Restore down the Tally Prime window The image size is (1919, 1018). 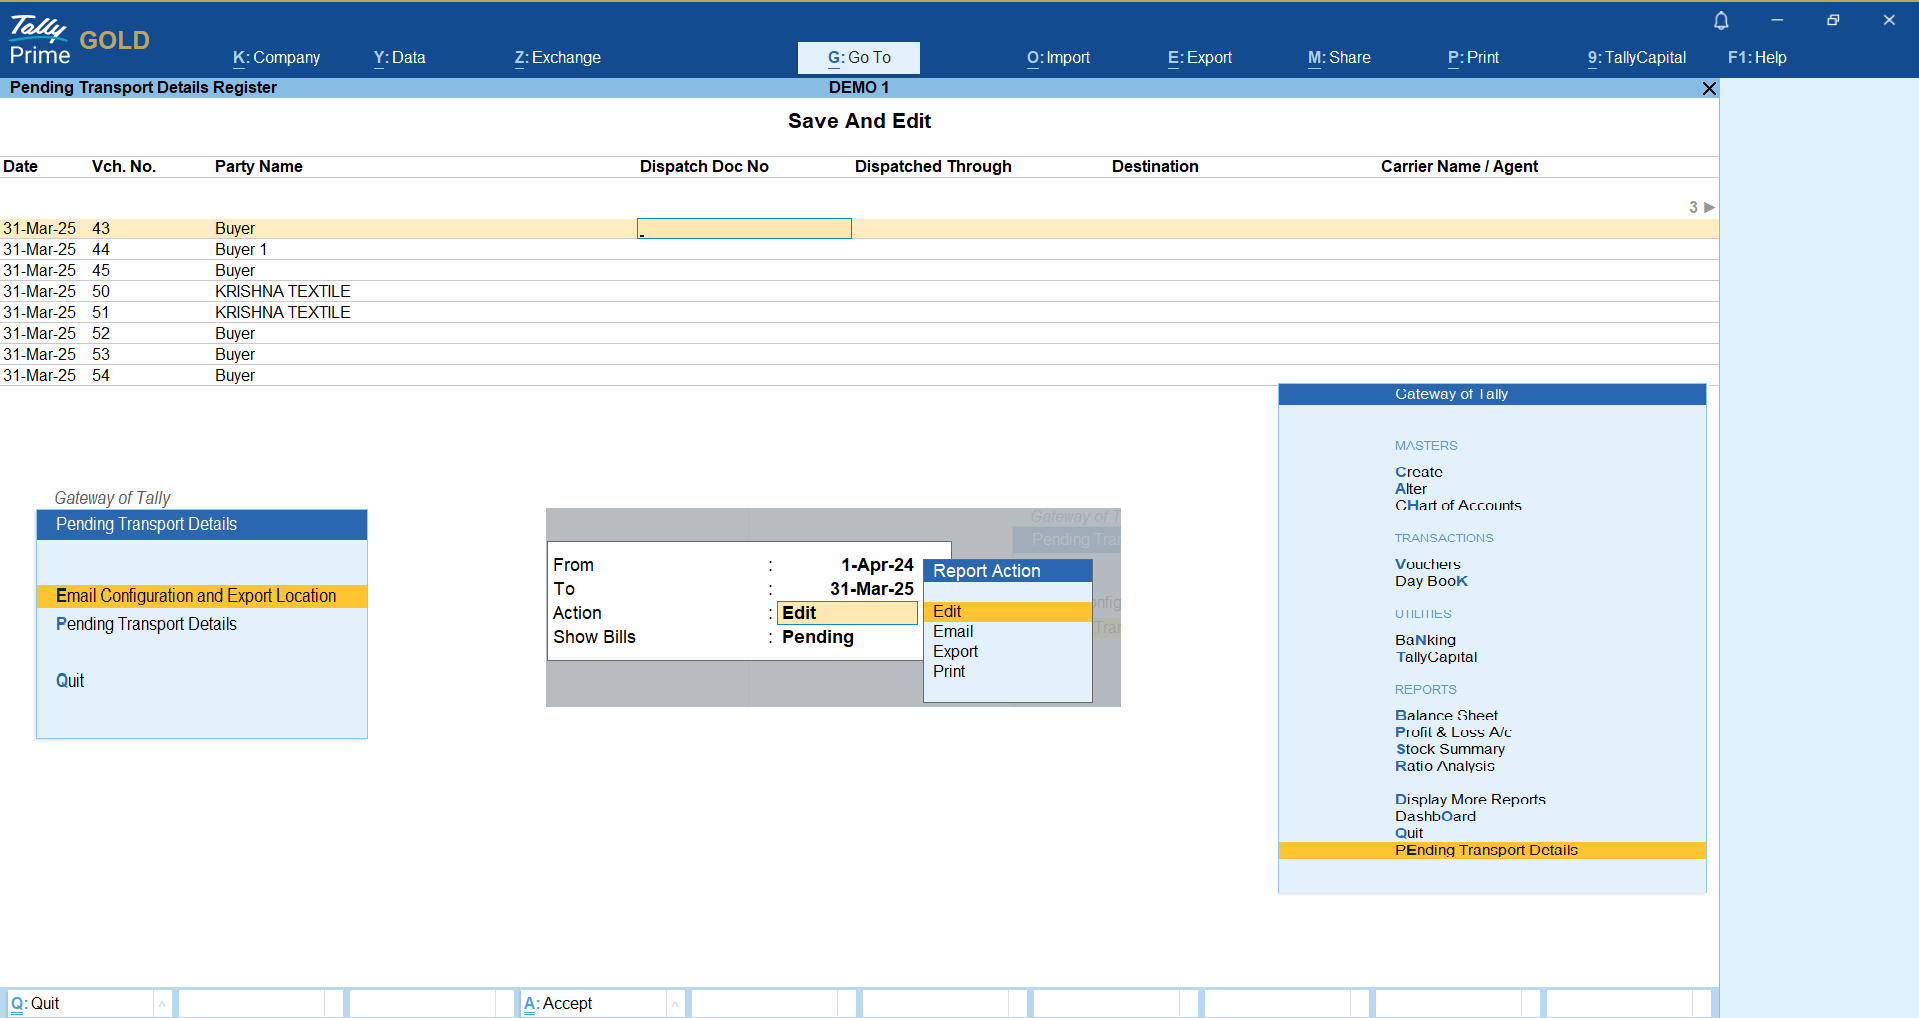pyautogui.click(x=1832, y=20)
